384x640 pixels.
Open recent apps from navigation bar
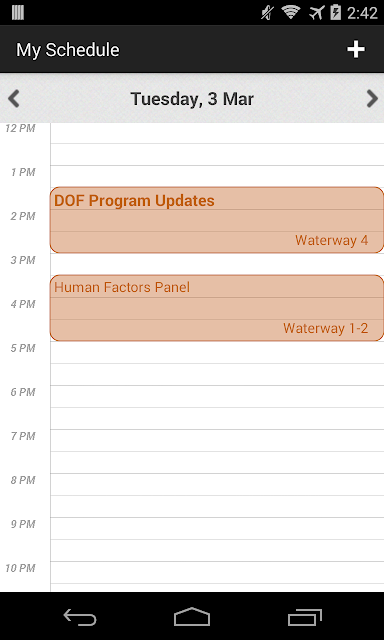pos(304,617)
